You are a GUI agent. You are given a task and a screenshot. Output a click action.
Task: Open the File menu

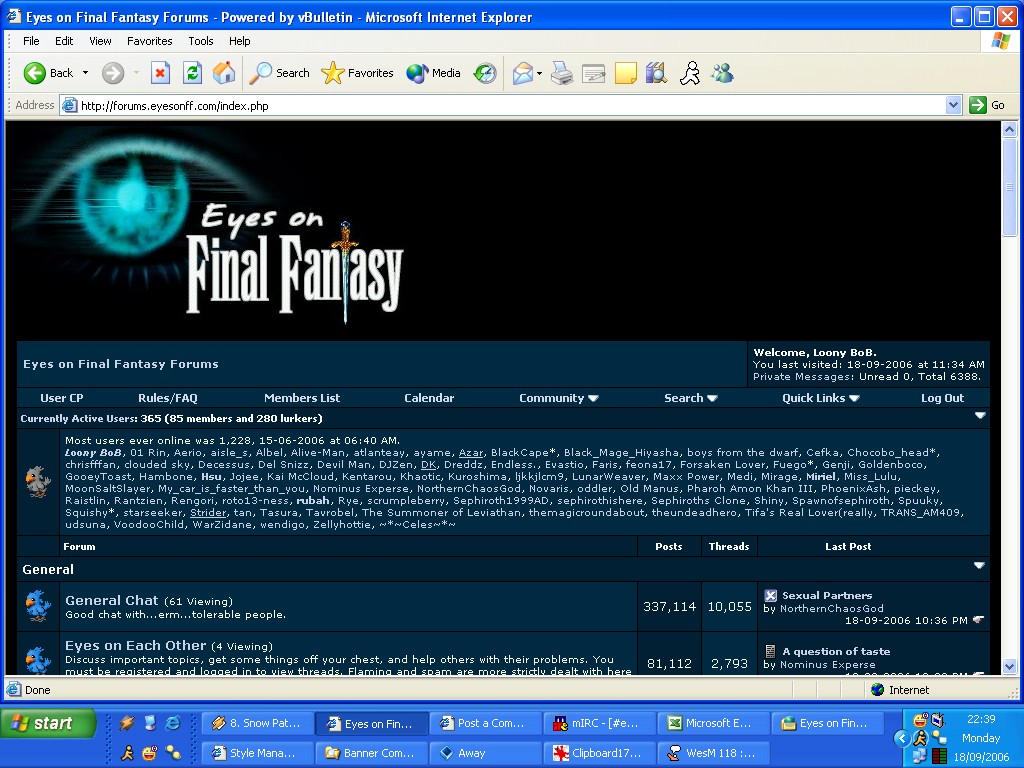coord(31,41)
